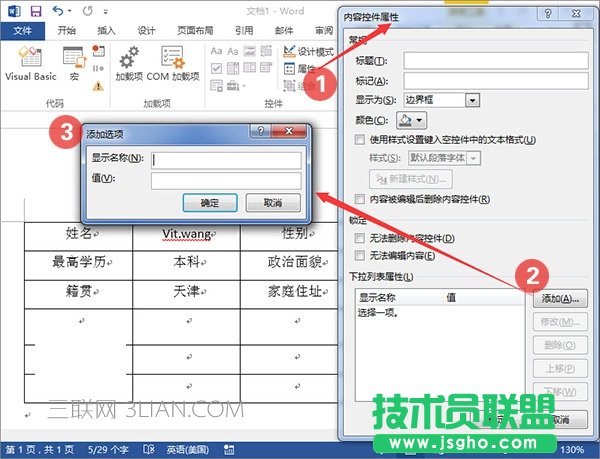Open the 宏 (Macros) button

pos(74,63)
